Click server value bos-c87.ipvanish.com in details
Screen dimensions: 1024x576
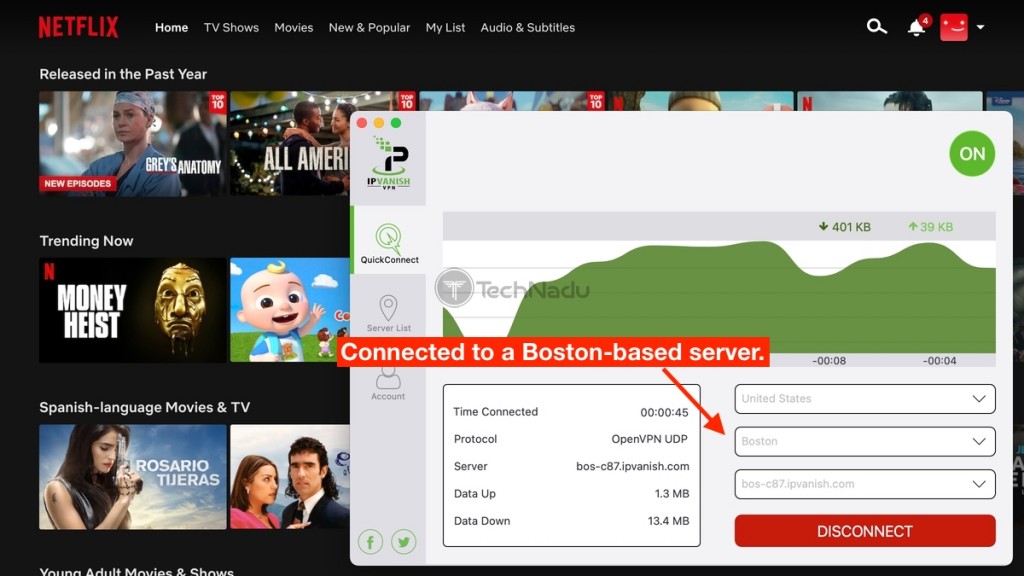click(x=633, y=466)
